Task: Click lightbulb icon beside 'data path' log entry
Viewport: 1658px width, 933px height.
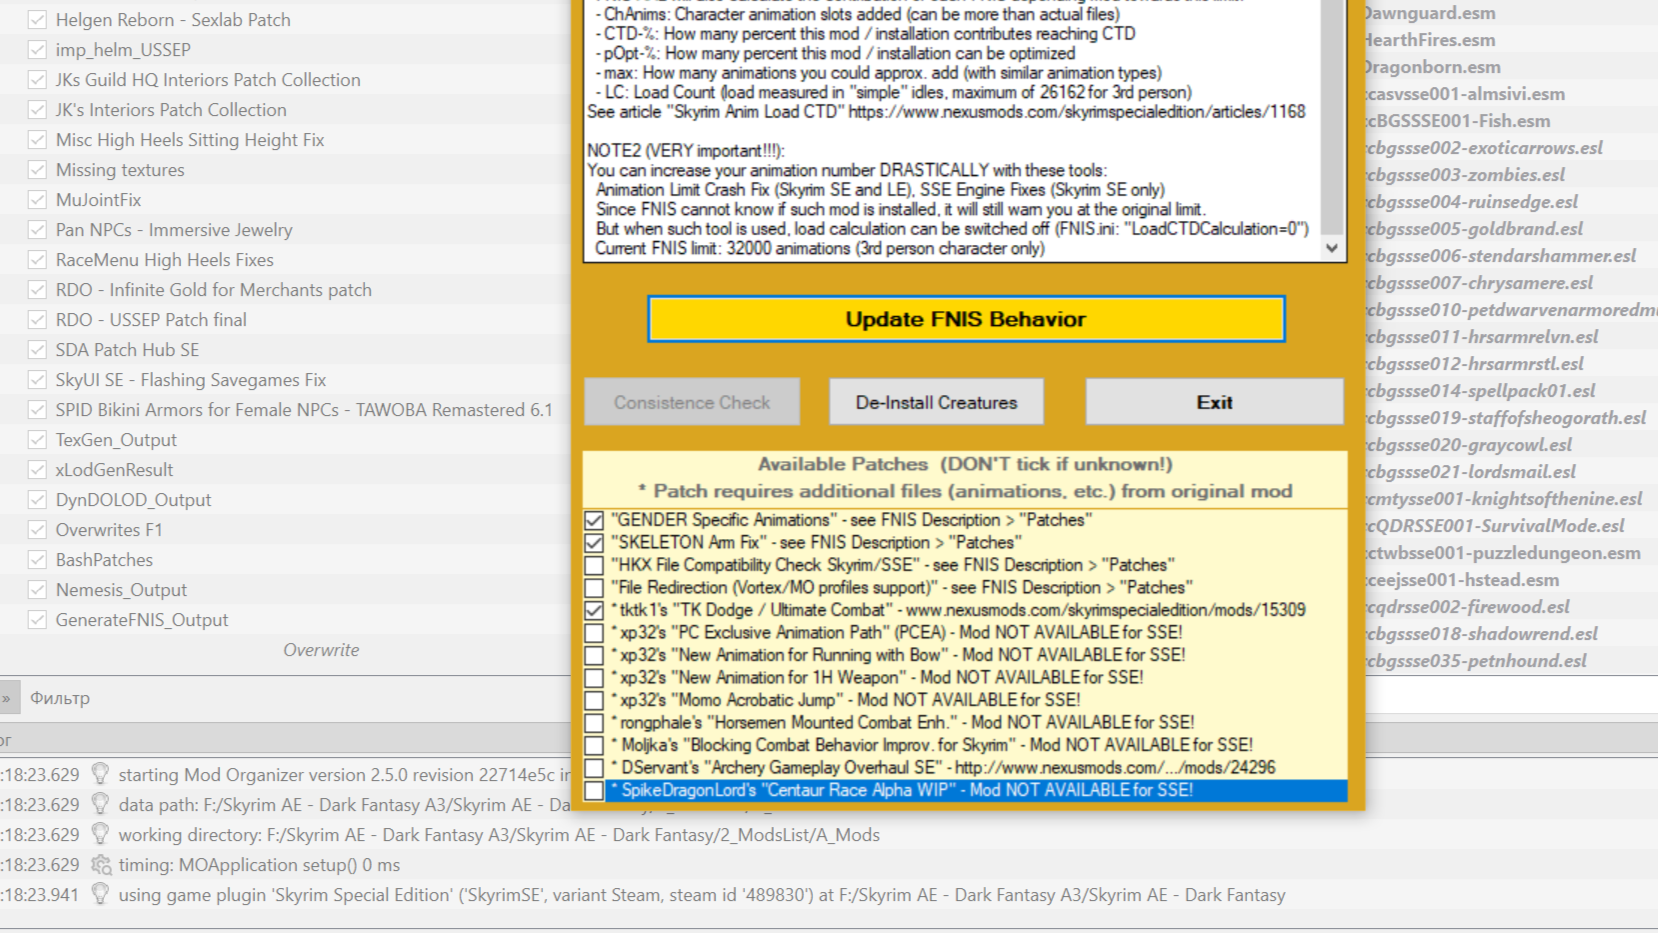Action: coord(100,805)
